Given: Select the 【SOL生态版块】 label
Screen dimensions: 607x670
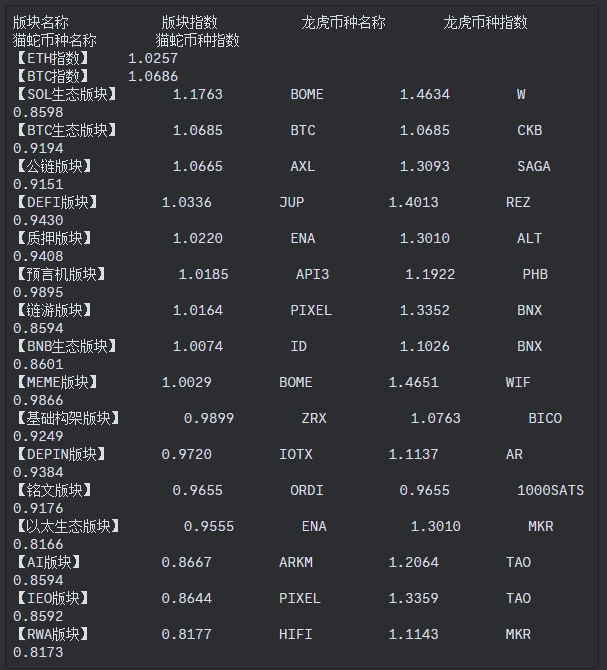Looking at the screenshot, I should pos(67,94).
